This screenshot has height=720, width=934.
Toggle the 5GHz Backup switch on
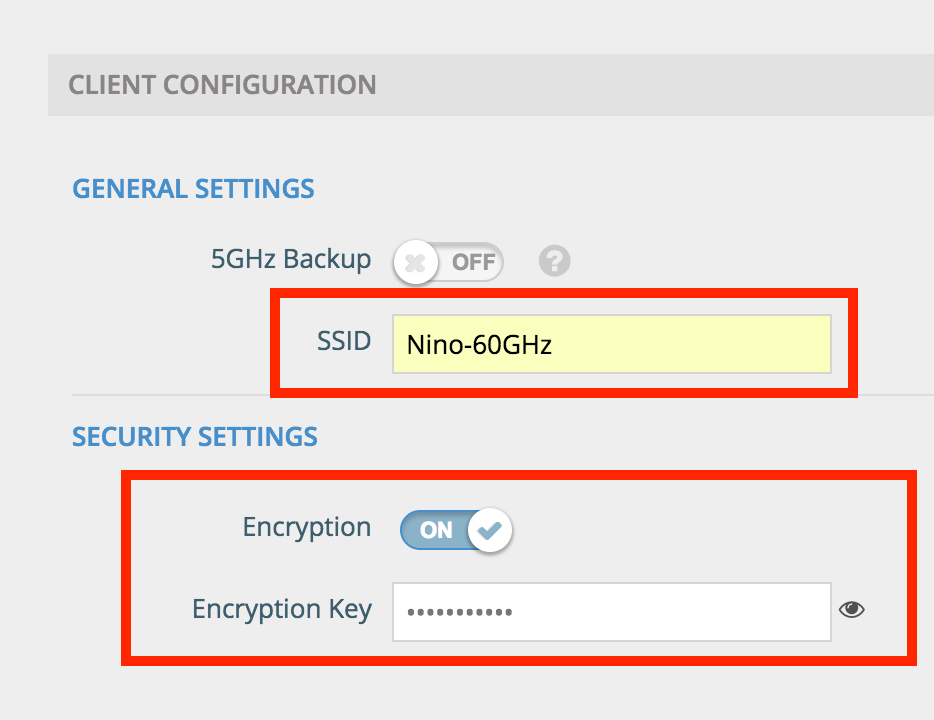pos(449,261)
